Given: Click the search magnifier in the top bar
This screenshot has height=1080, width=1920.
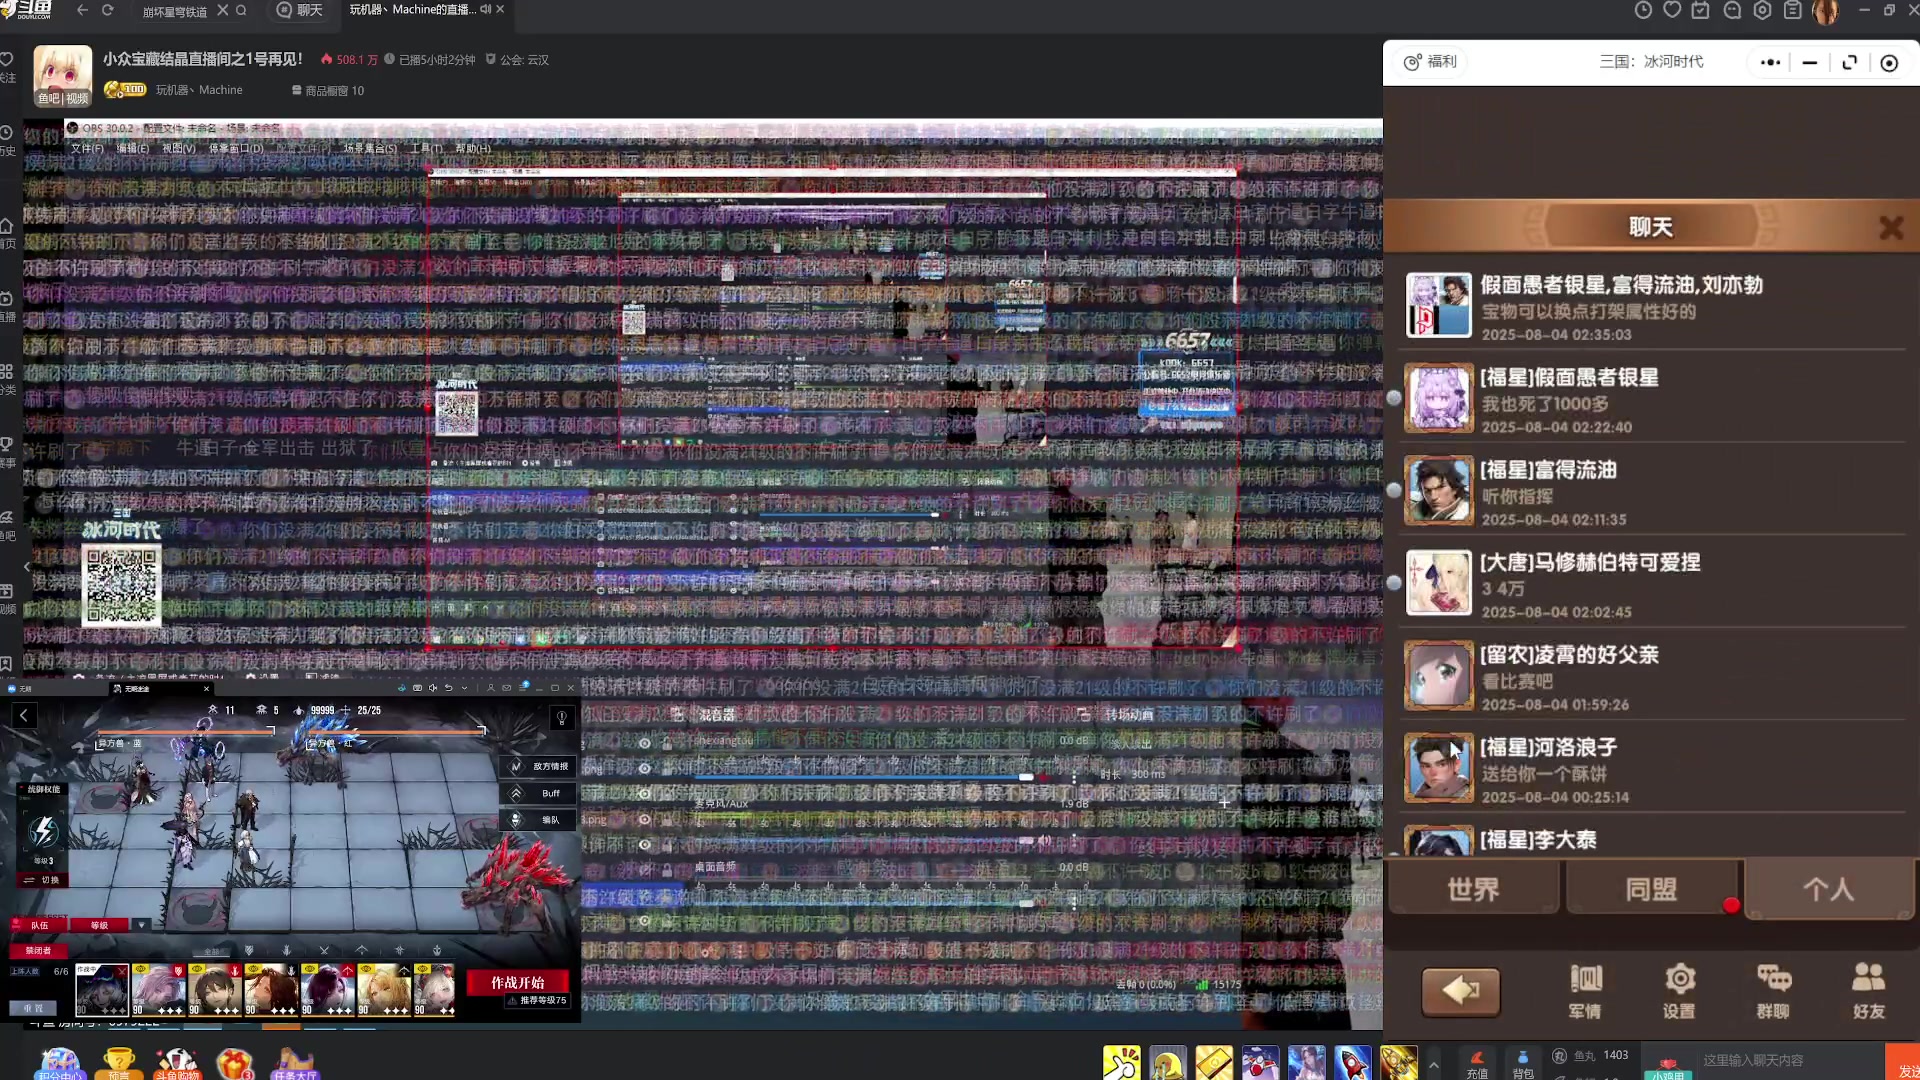Looking at the screenshot, I should [241, 10].
